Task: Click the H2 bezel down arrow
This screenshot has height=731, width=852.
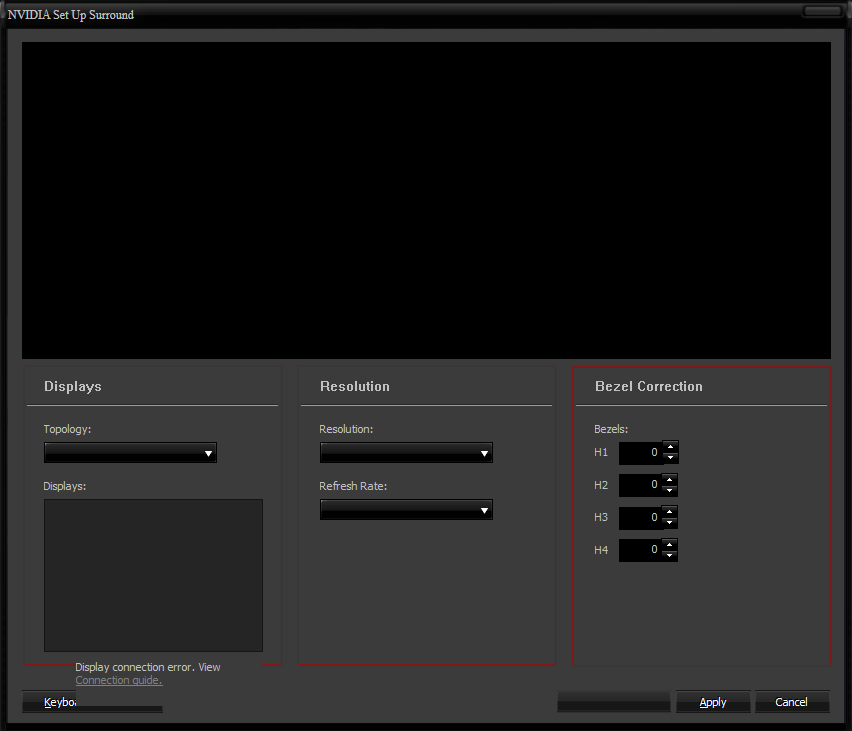Action: (x=670, y=491)
